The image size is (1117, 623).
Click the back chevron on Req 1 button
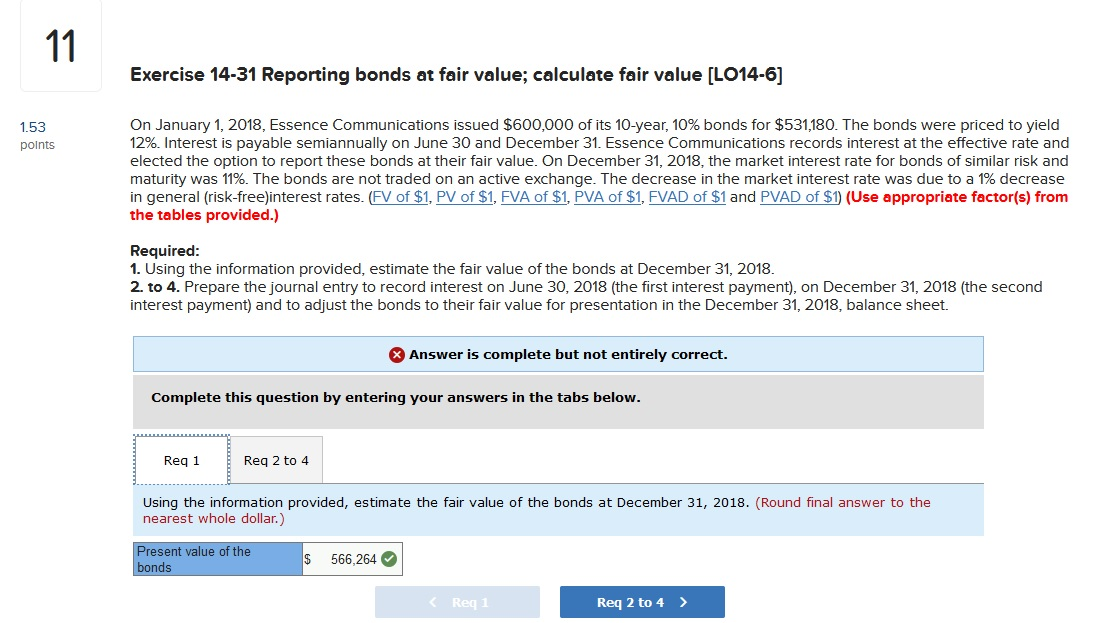(x=432, y=601)
